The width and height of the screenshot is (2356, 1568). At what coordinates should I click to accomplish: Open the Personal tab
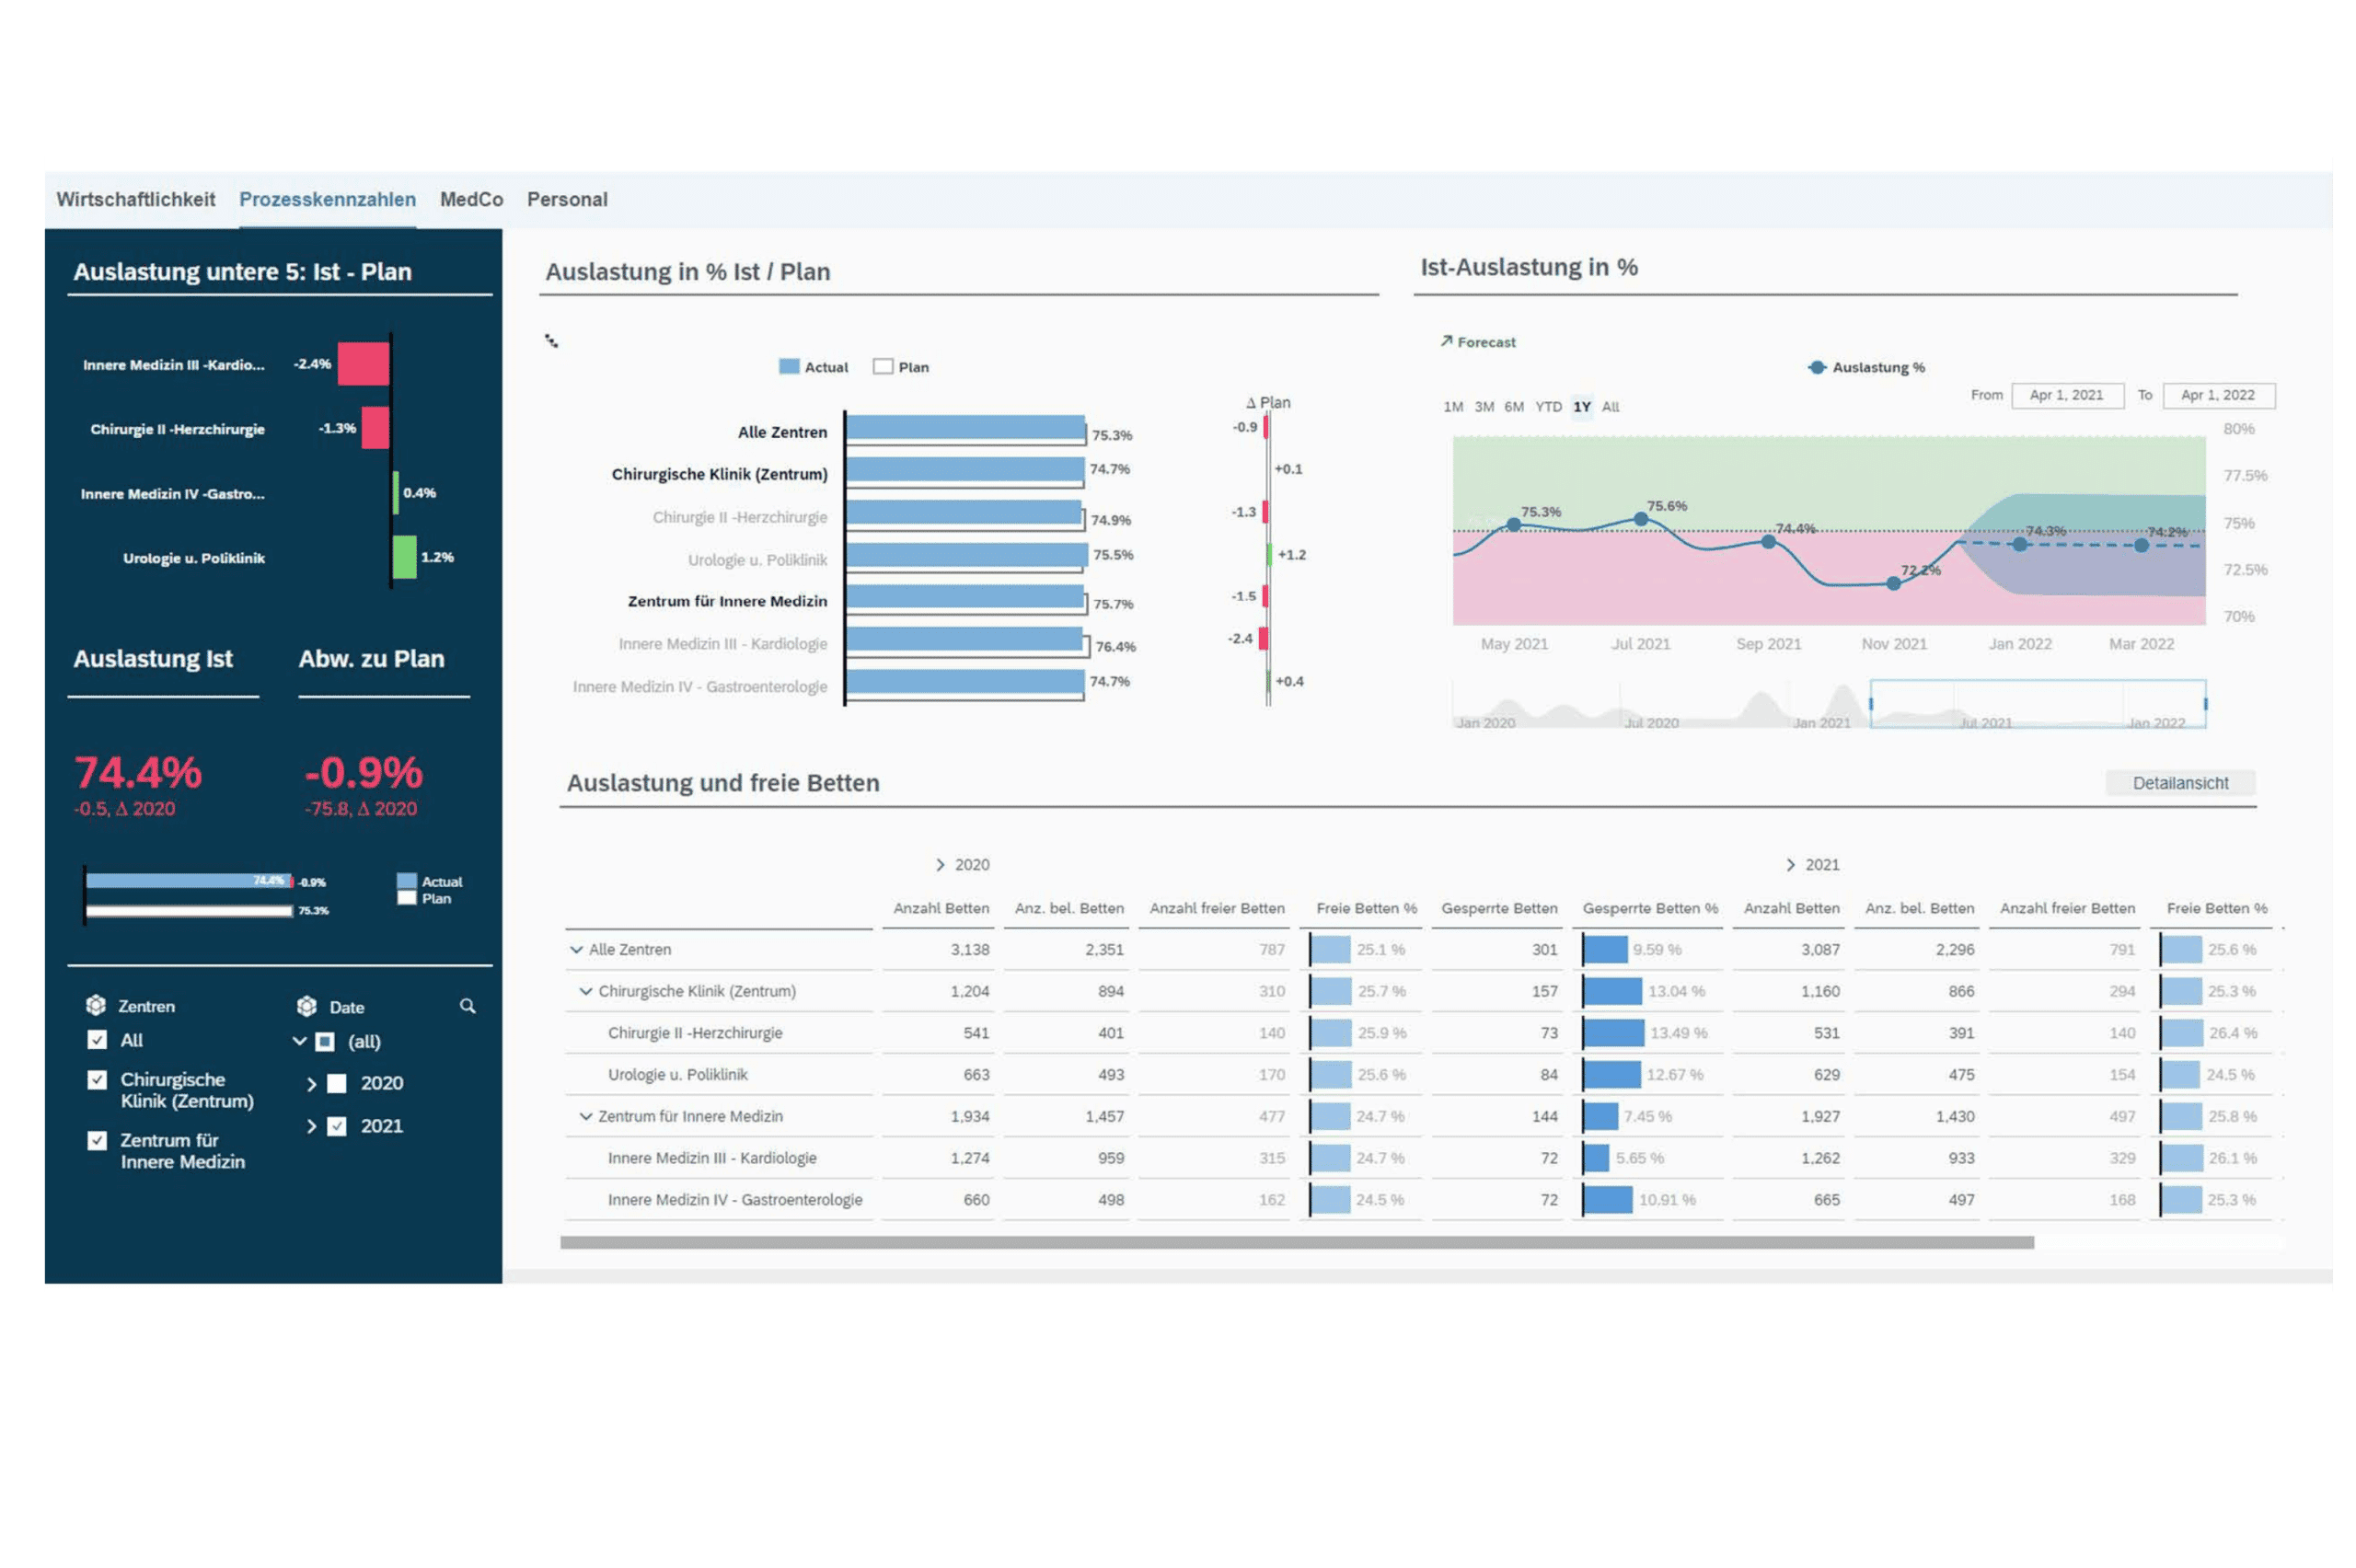(567, 199)
